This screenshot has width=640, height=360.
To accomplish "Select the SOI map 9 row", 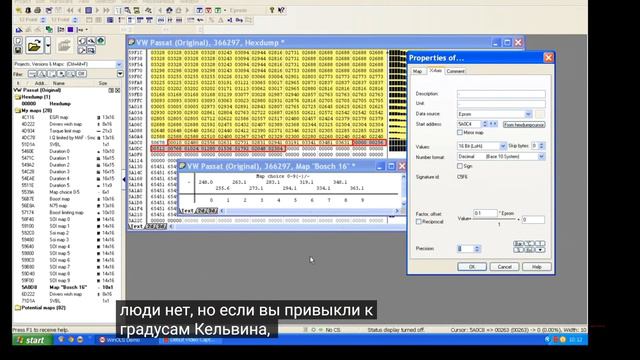I will point(67,280).
